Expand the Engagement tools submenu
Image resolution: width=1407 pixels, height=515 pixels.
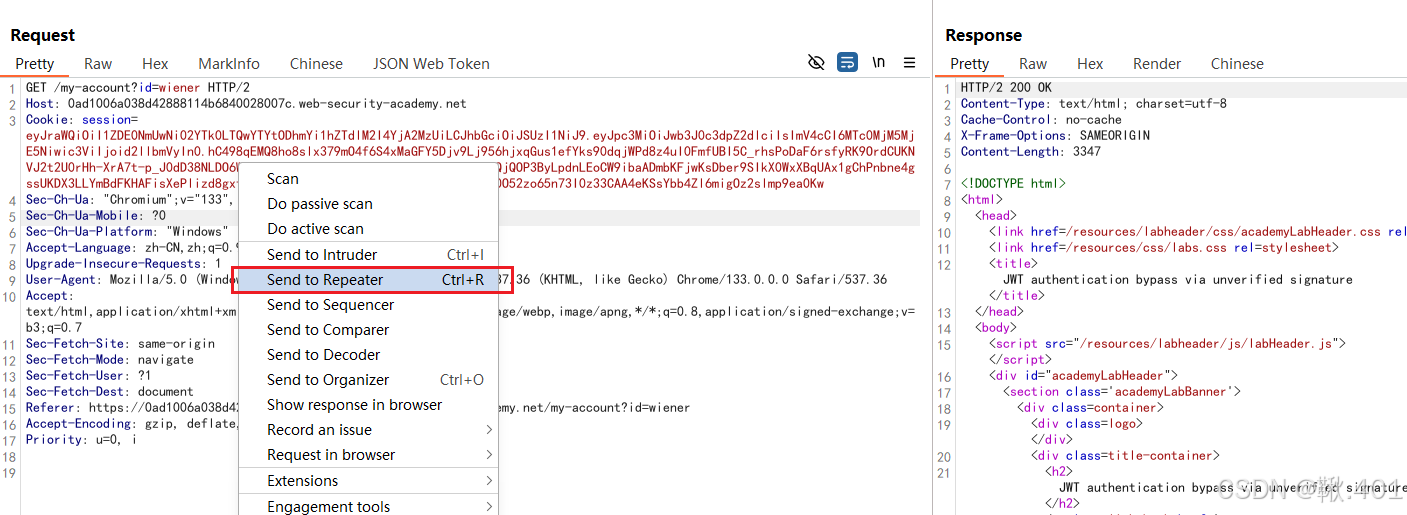tap(368, 506)
